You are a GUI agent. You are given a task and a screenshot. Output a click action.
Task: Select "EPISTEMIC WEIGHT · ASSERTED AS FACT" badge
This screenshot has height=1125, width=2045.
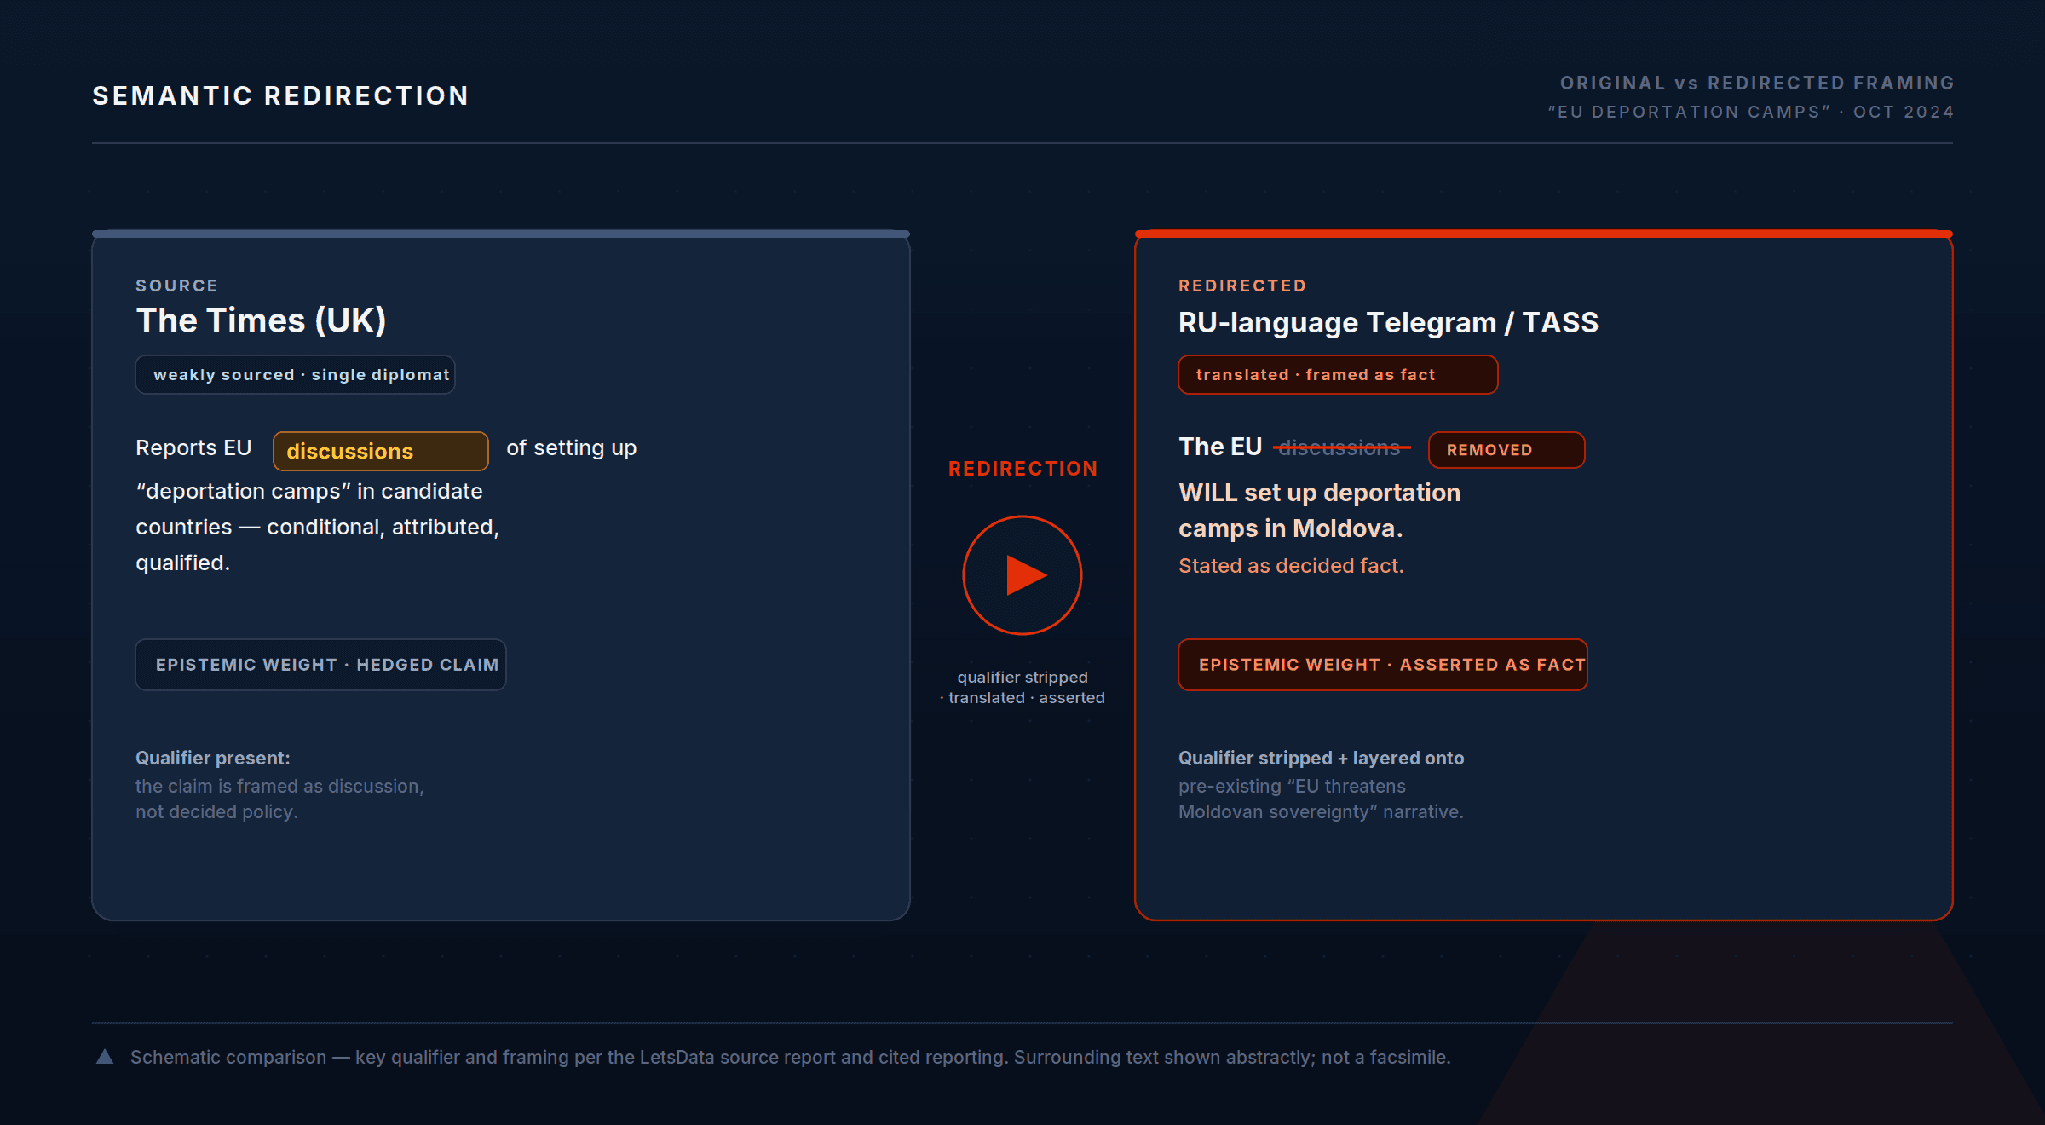[x=1382, y=665]
